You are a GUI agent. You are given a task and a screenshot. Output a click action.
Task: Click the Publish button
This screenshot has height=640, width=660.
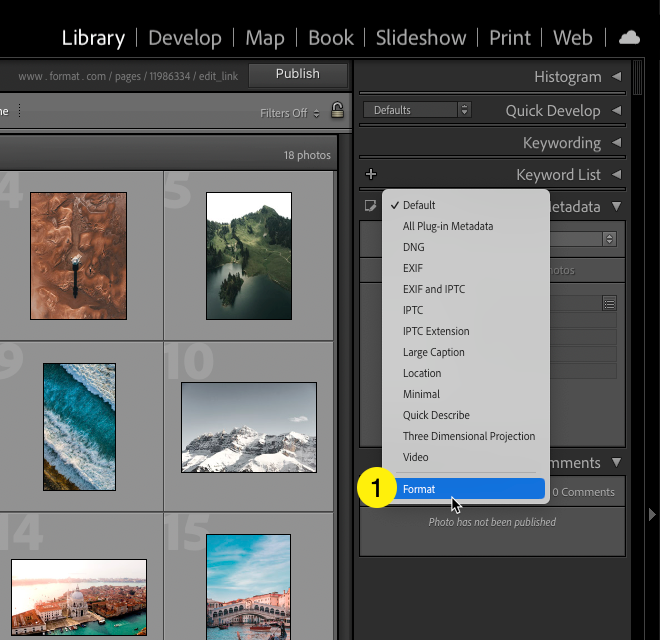pos(298,75)
